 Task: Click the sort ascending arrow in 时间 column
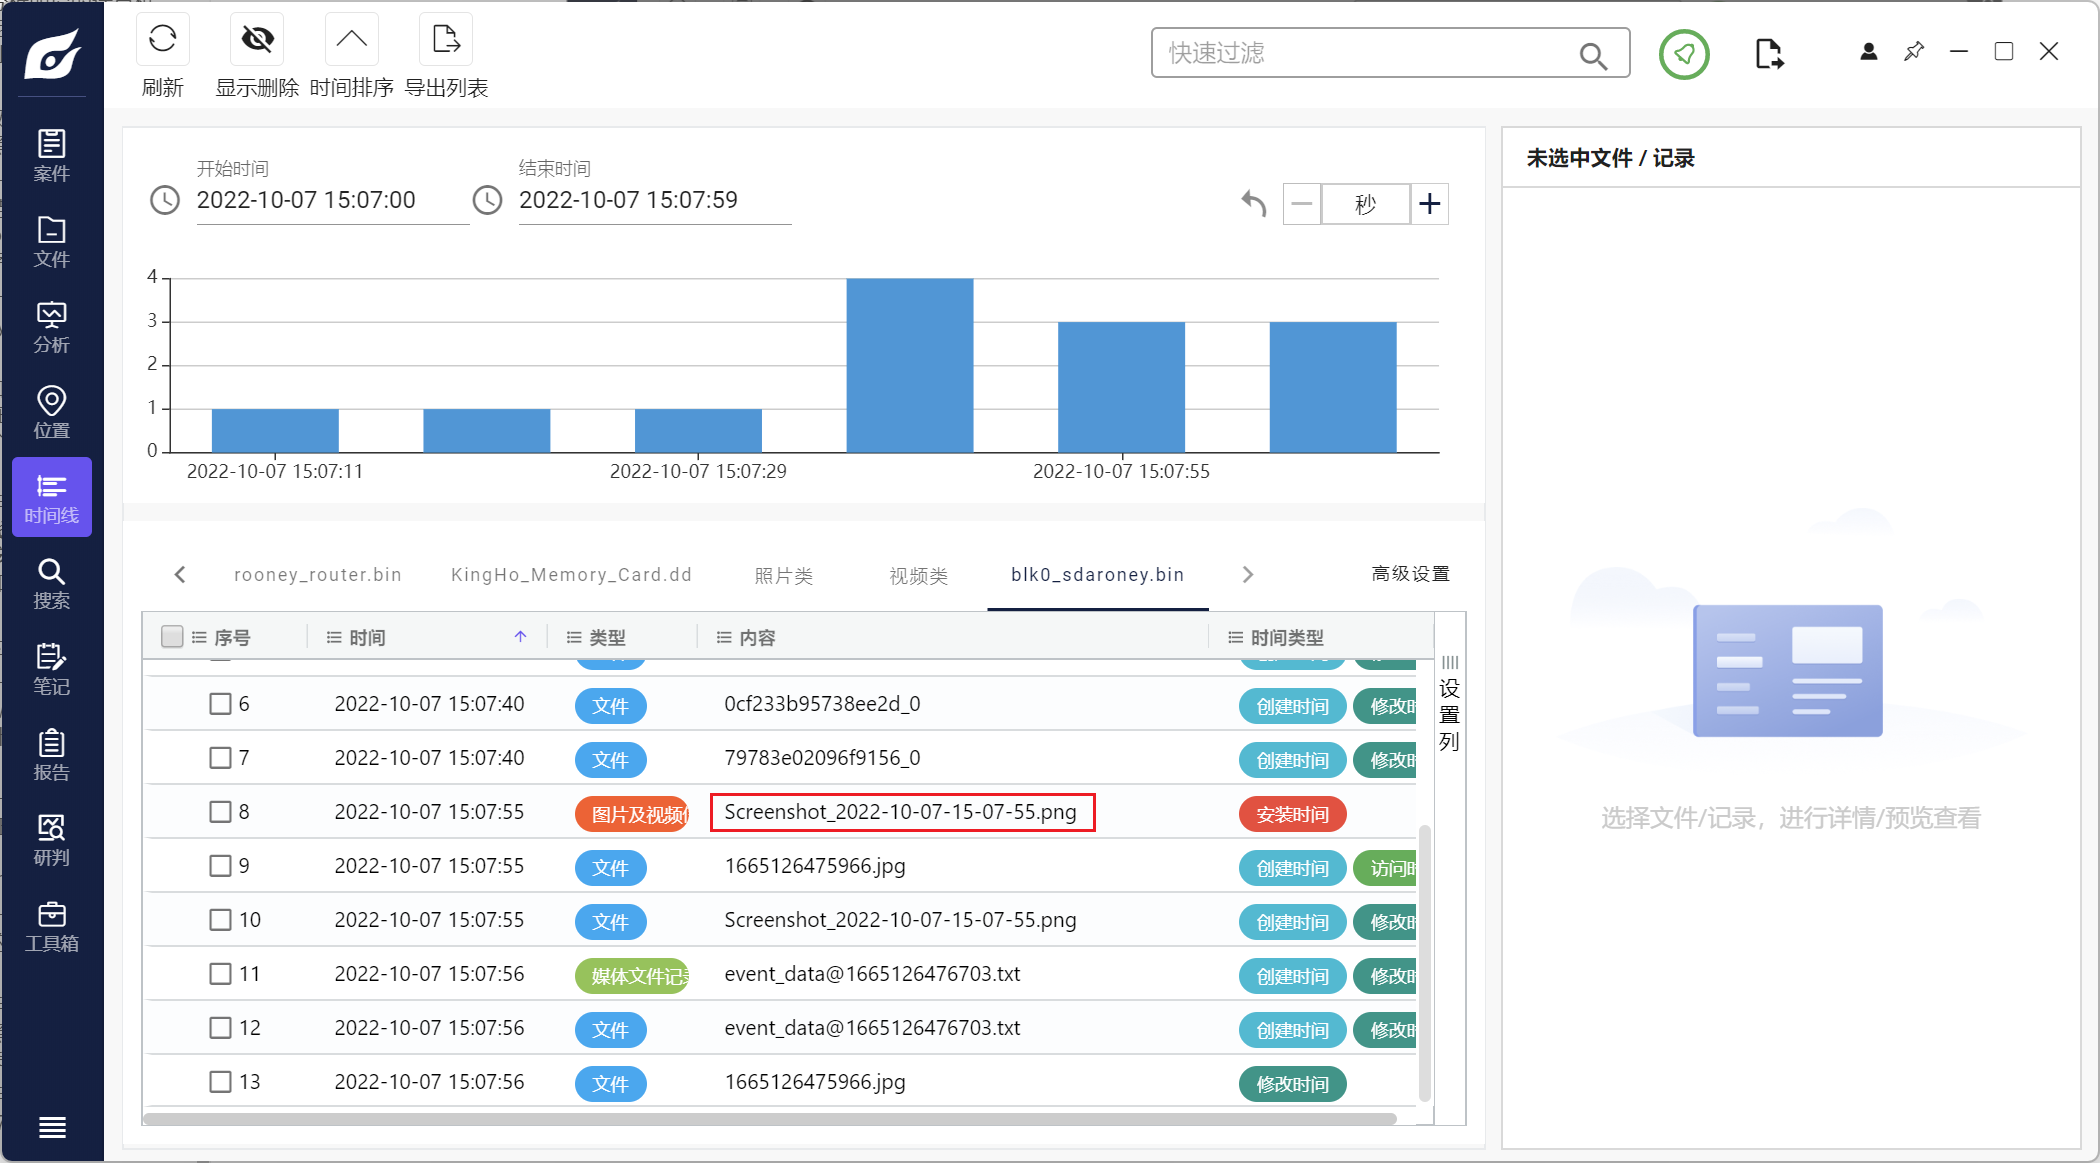tap(520, 637)
